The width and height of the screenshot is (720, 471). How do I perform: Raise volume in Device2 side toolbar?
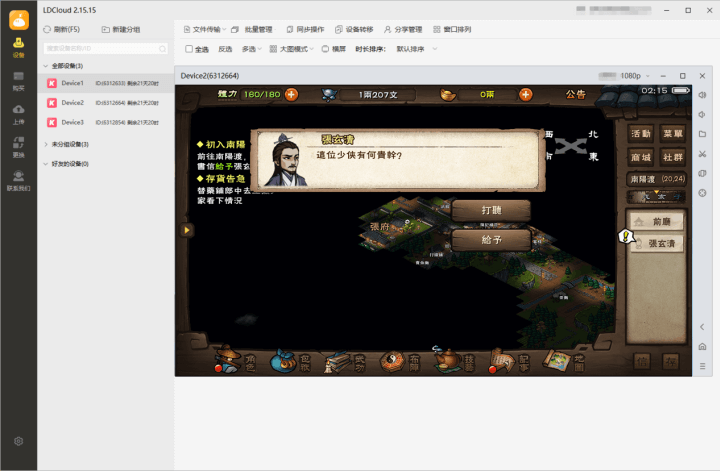pos(702,95)
